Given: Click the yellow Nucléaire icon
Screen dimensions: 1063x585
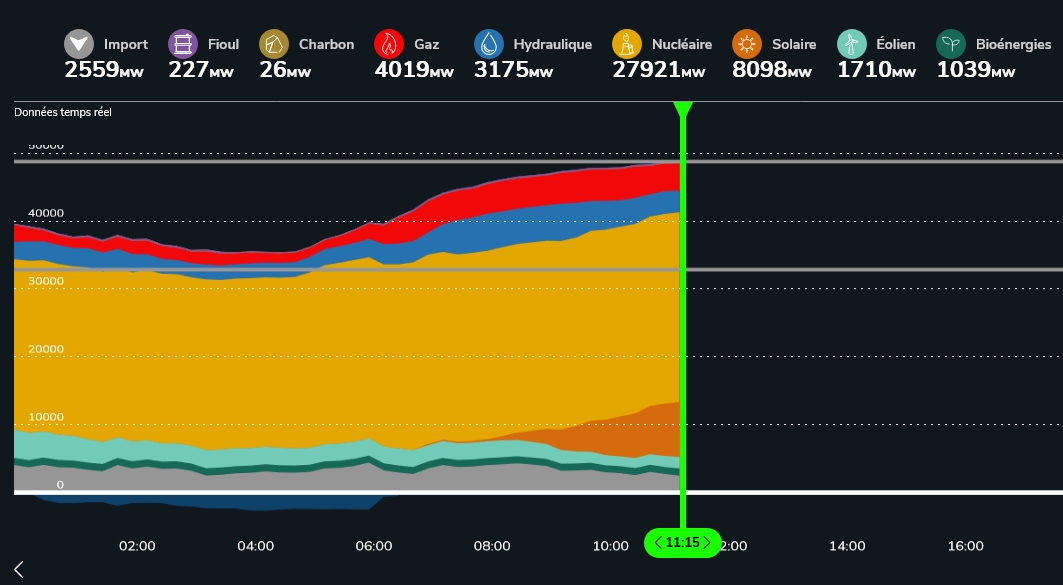Looking at the screenshot, I should point(627,44).
